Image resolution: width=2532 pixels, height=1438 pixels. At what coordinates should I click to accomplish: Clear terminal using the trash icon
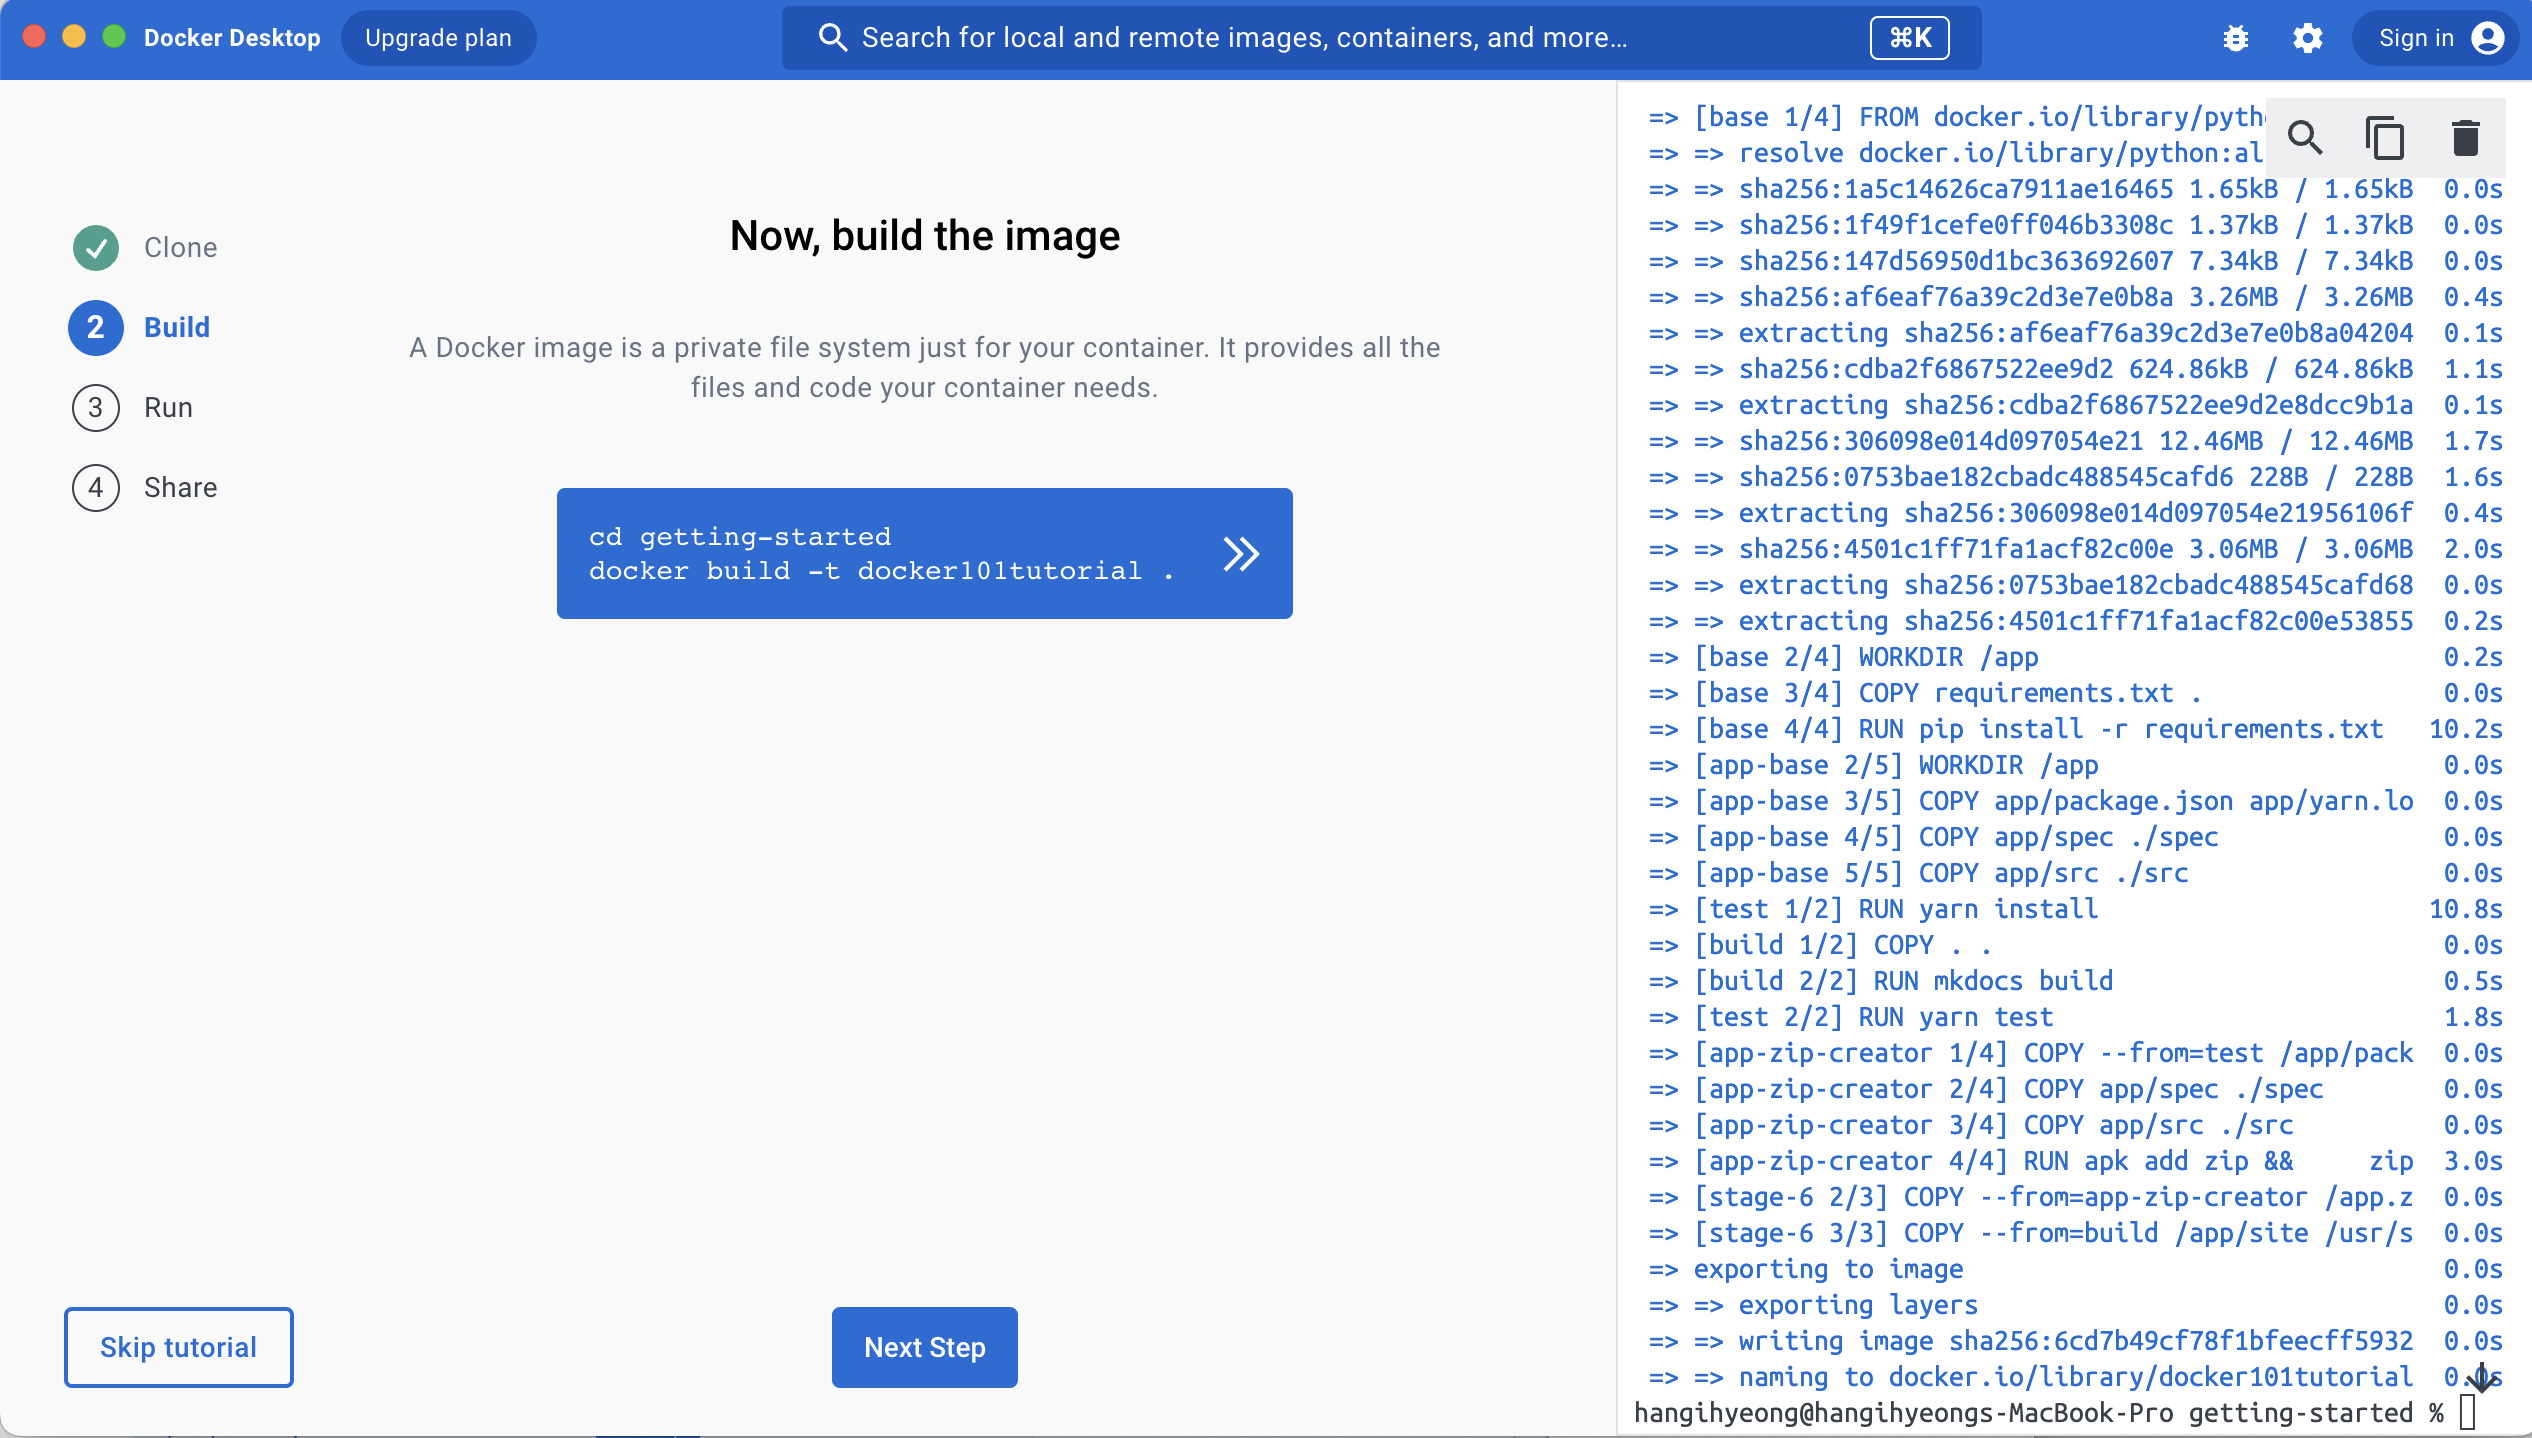(x=2465, y=138)
